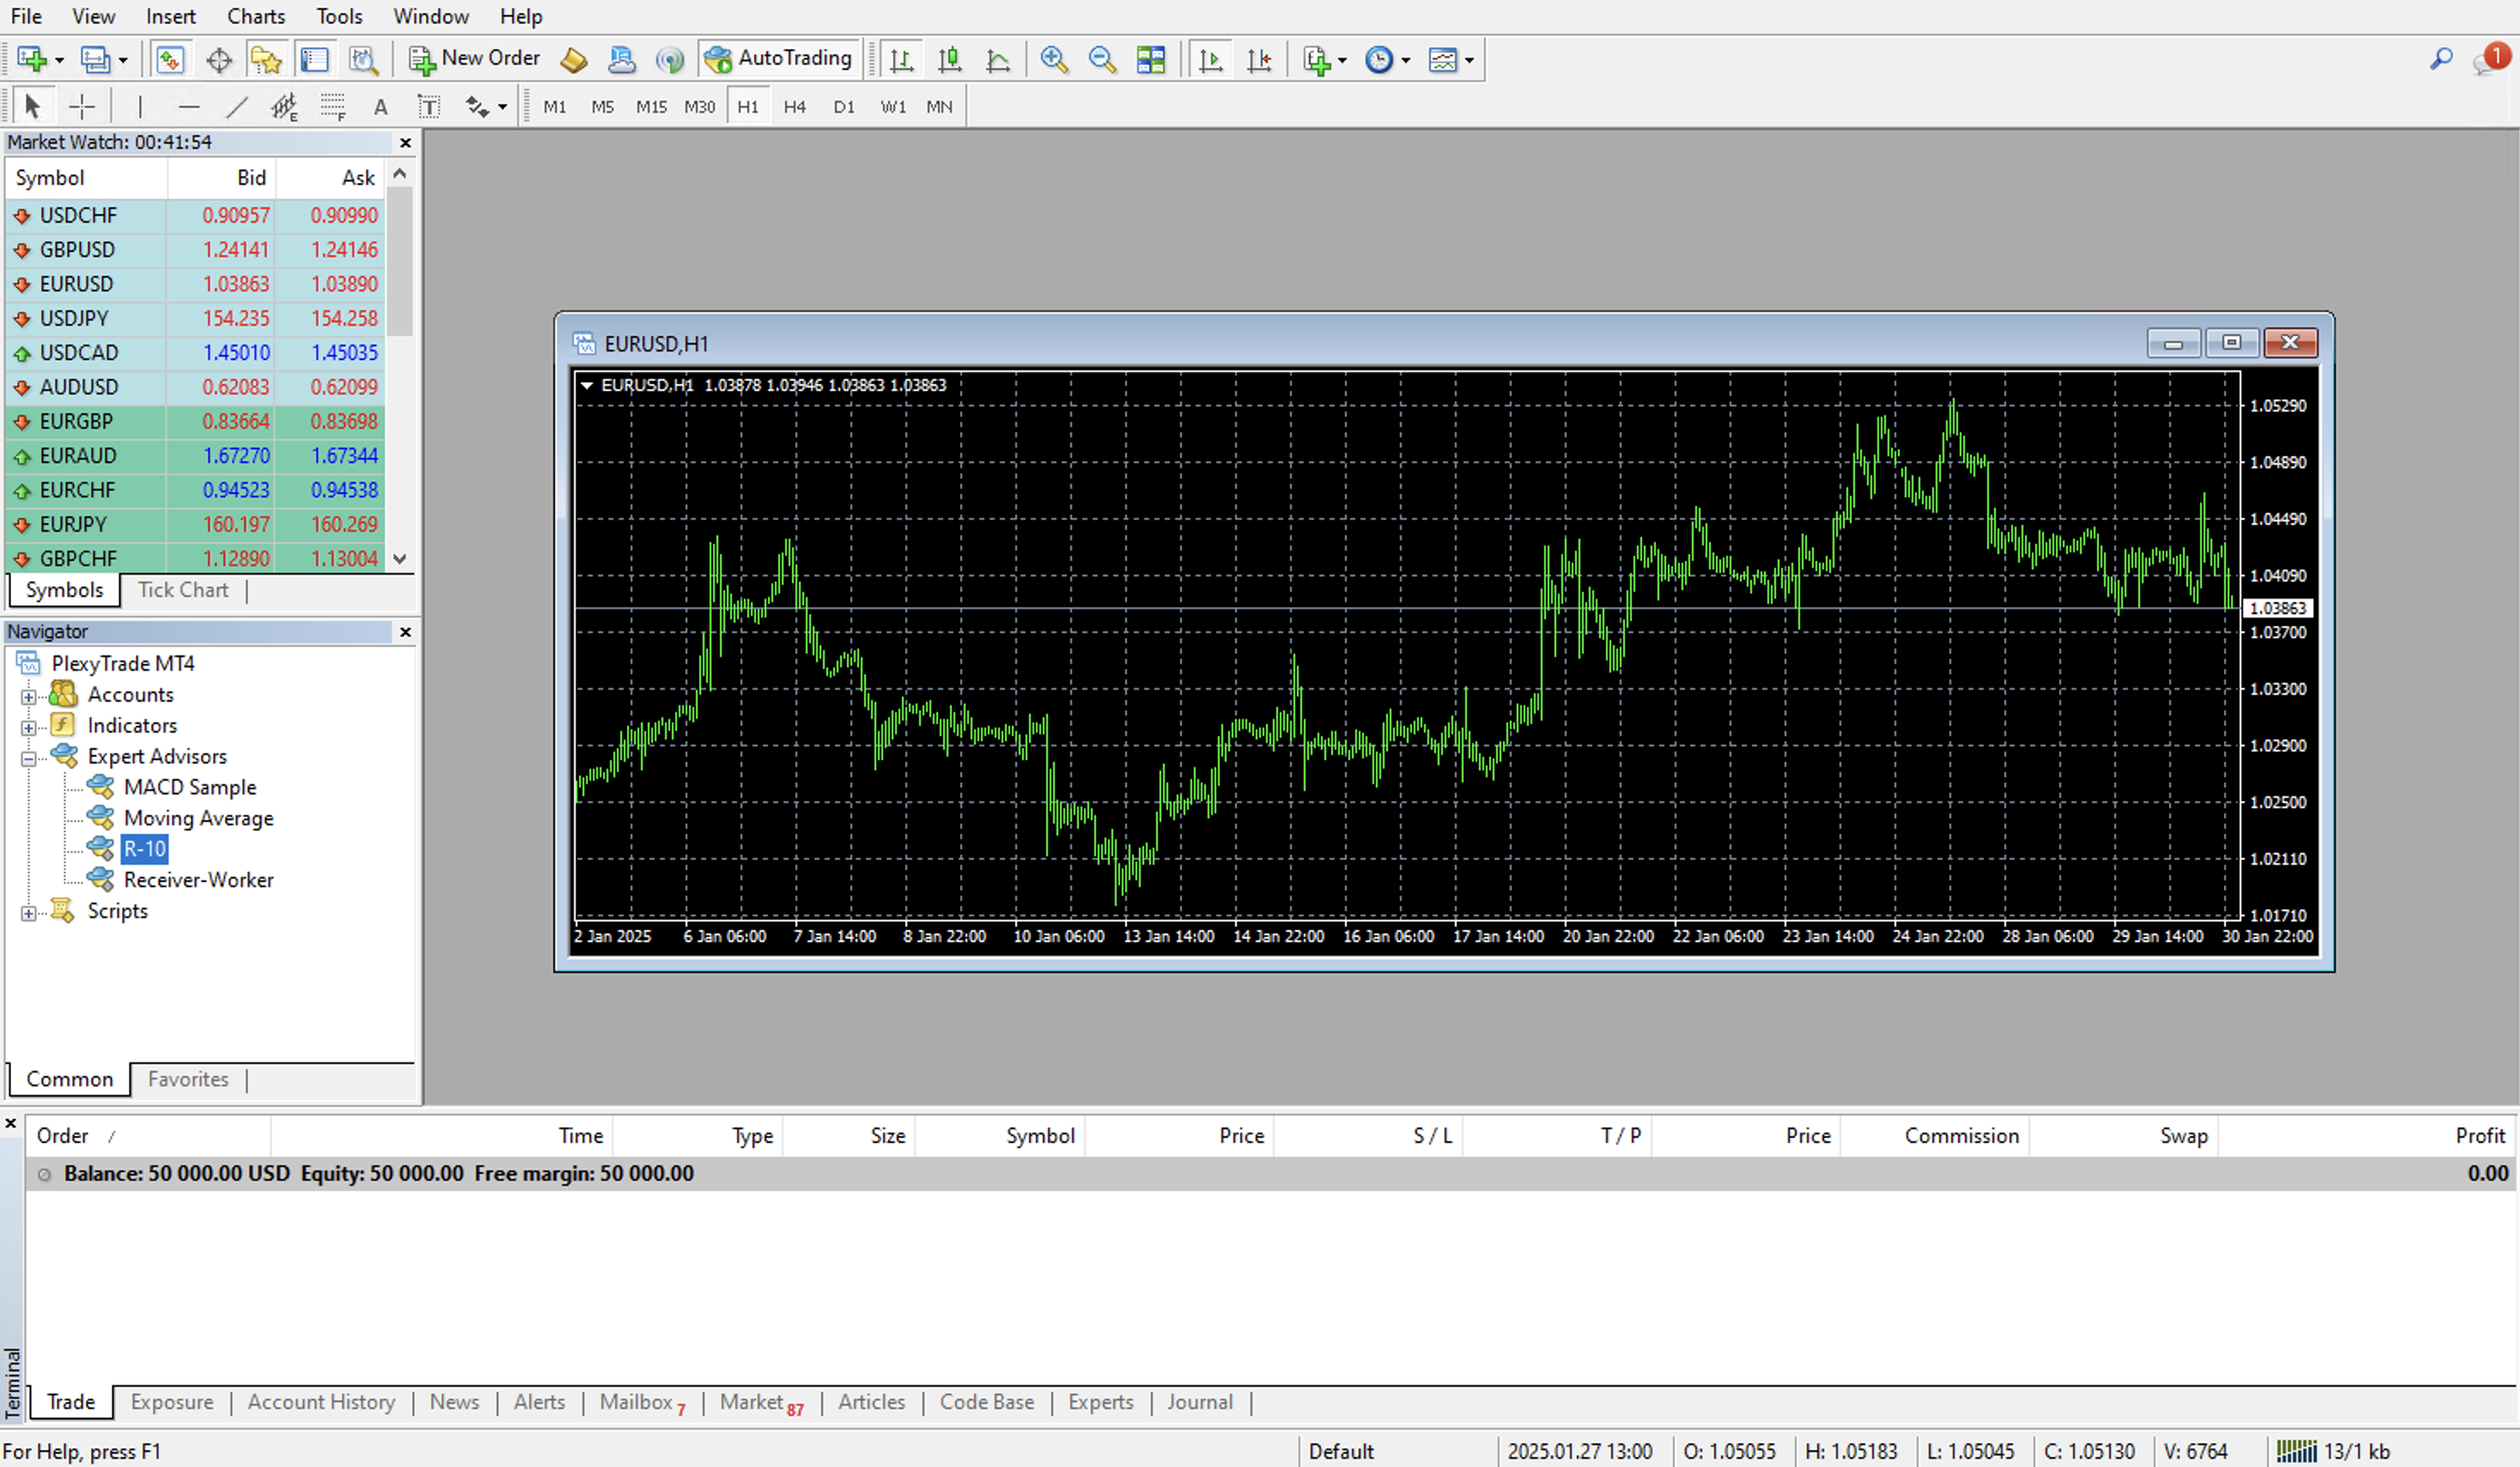Close the Navigator panel

405,632
